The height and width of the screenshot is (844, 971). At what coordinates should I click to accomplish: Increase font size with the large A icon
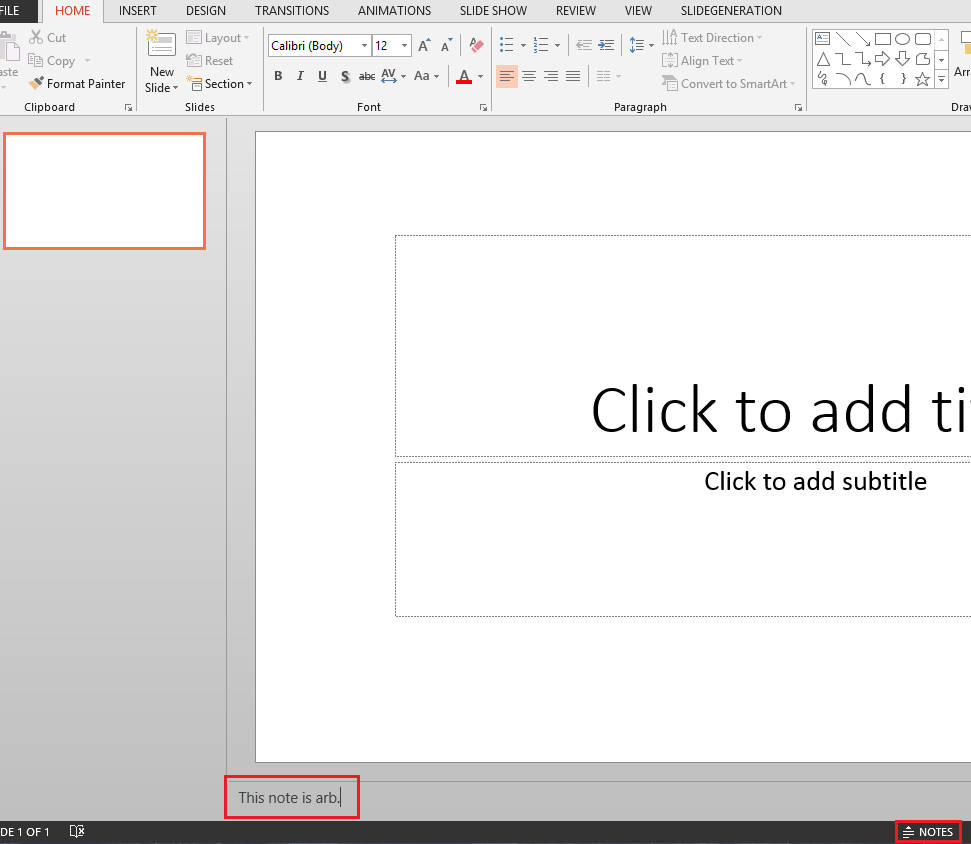click(424, 45)
